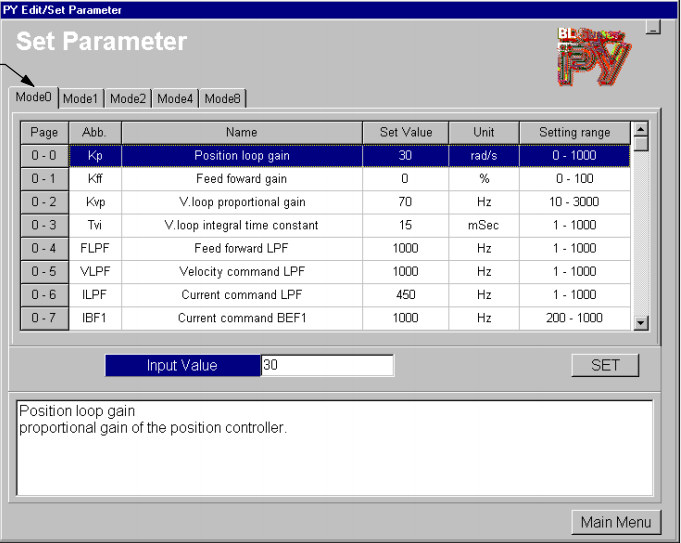Click the Set Value column header
Viewport: 681px width, 543px height.
404,132
